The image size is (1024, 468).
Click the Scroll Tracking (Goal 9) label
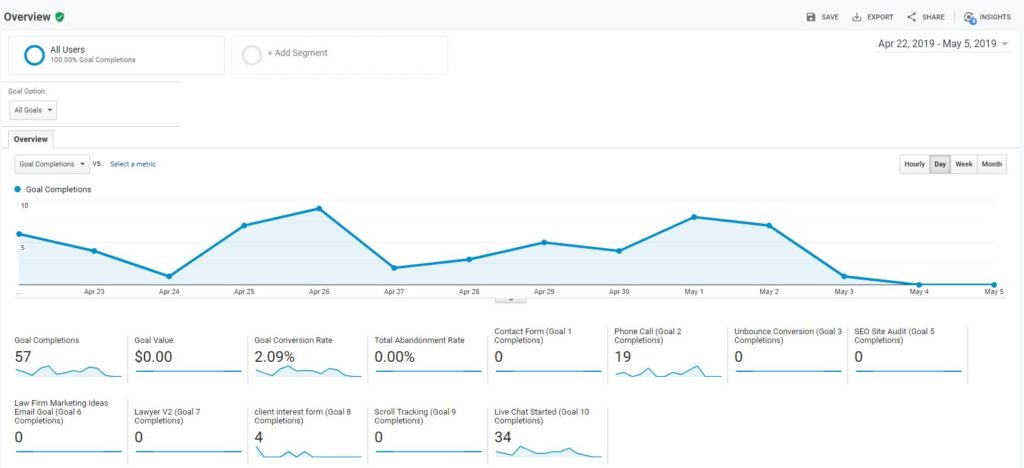coord(415,416)
